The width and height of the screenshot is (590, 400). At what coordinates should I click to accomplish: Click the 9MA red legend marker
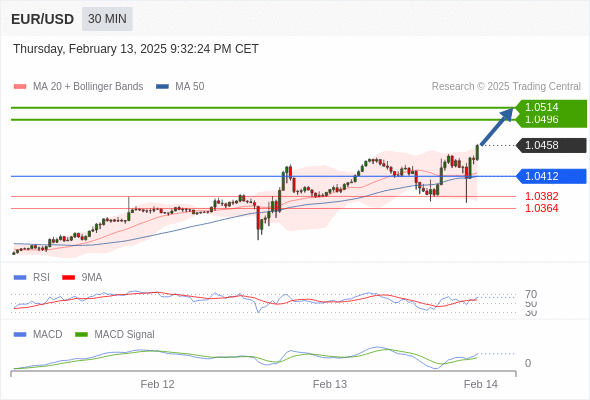pyautogui.click(x=68, y=278)
